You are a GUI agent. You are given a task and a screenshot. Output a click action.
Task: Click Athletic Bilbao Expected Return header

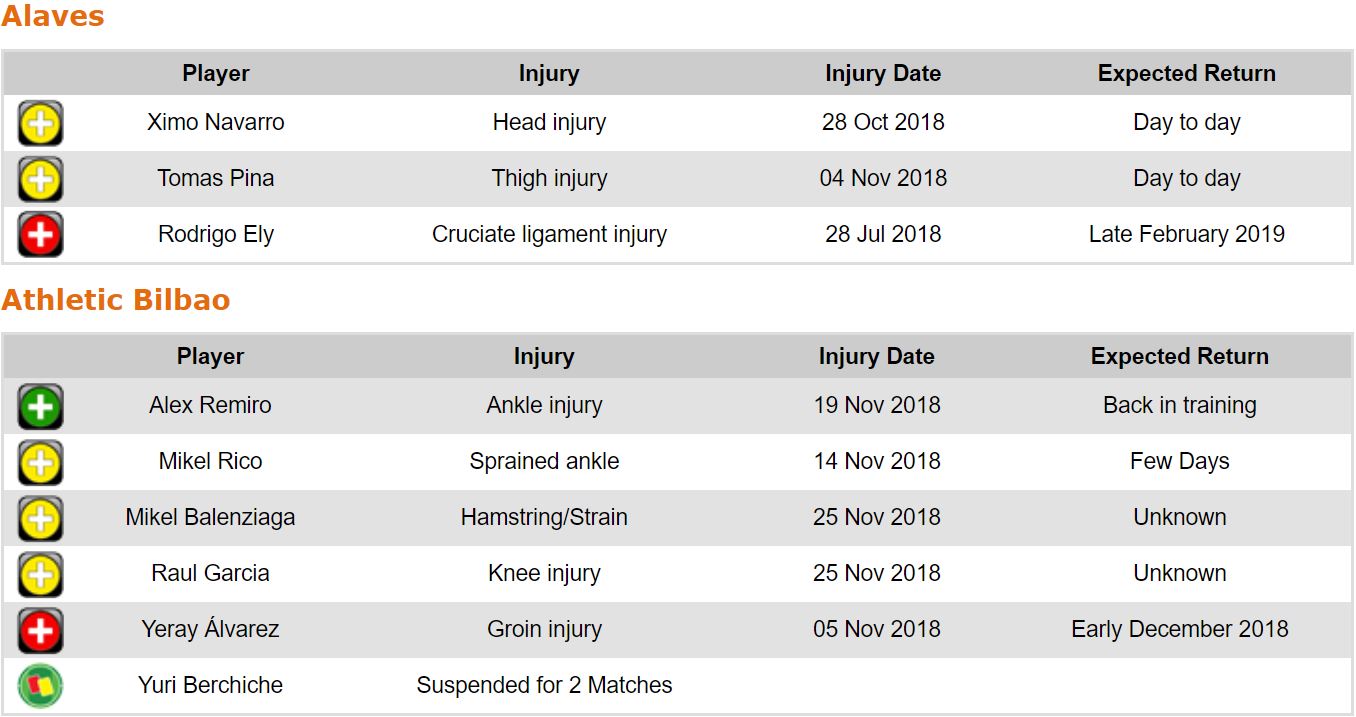click(1179, 357)
